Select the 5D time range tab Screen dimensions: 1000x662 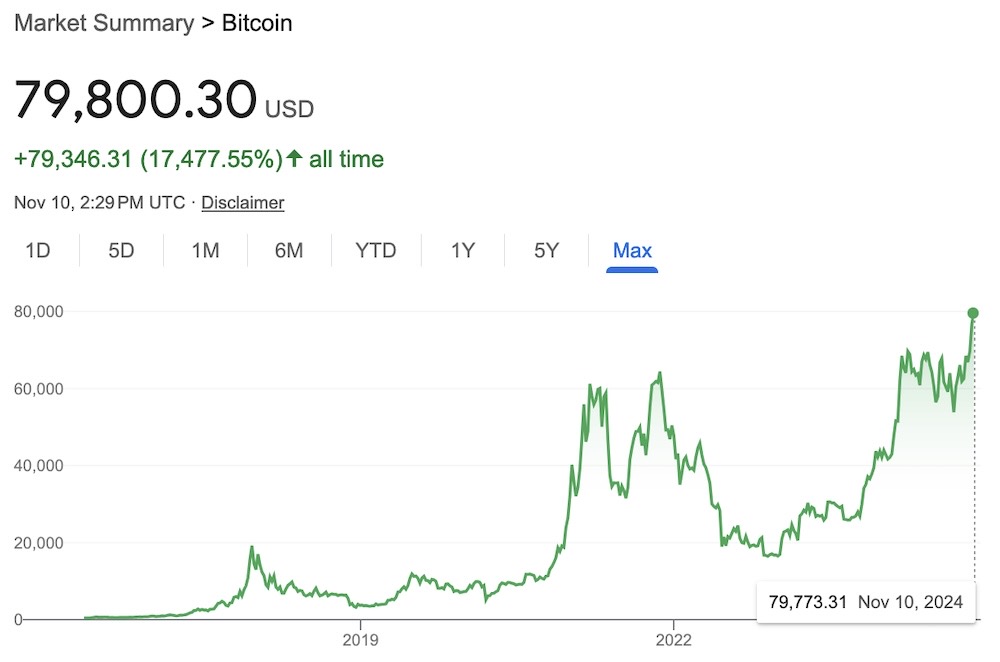coord(120,251)
